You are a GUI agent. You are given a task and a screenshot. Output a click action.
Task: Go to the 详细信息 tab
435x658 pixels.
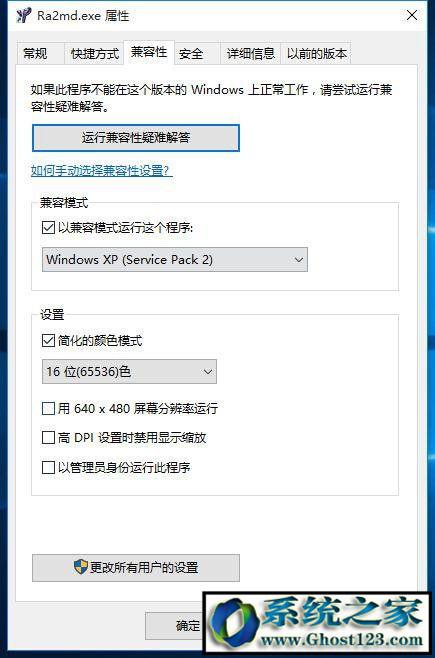tap(250, 54)
